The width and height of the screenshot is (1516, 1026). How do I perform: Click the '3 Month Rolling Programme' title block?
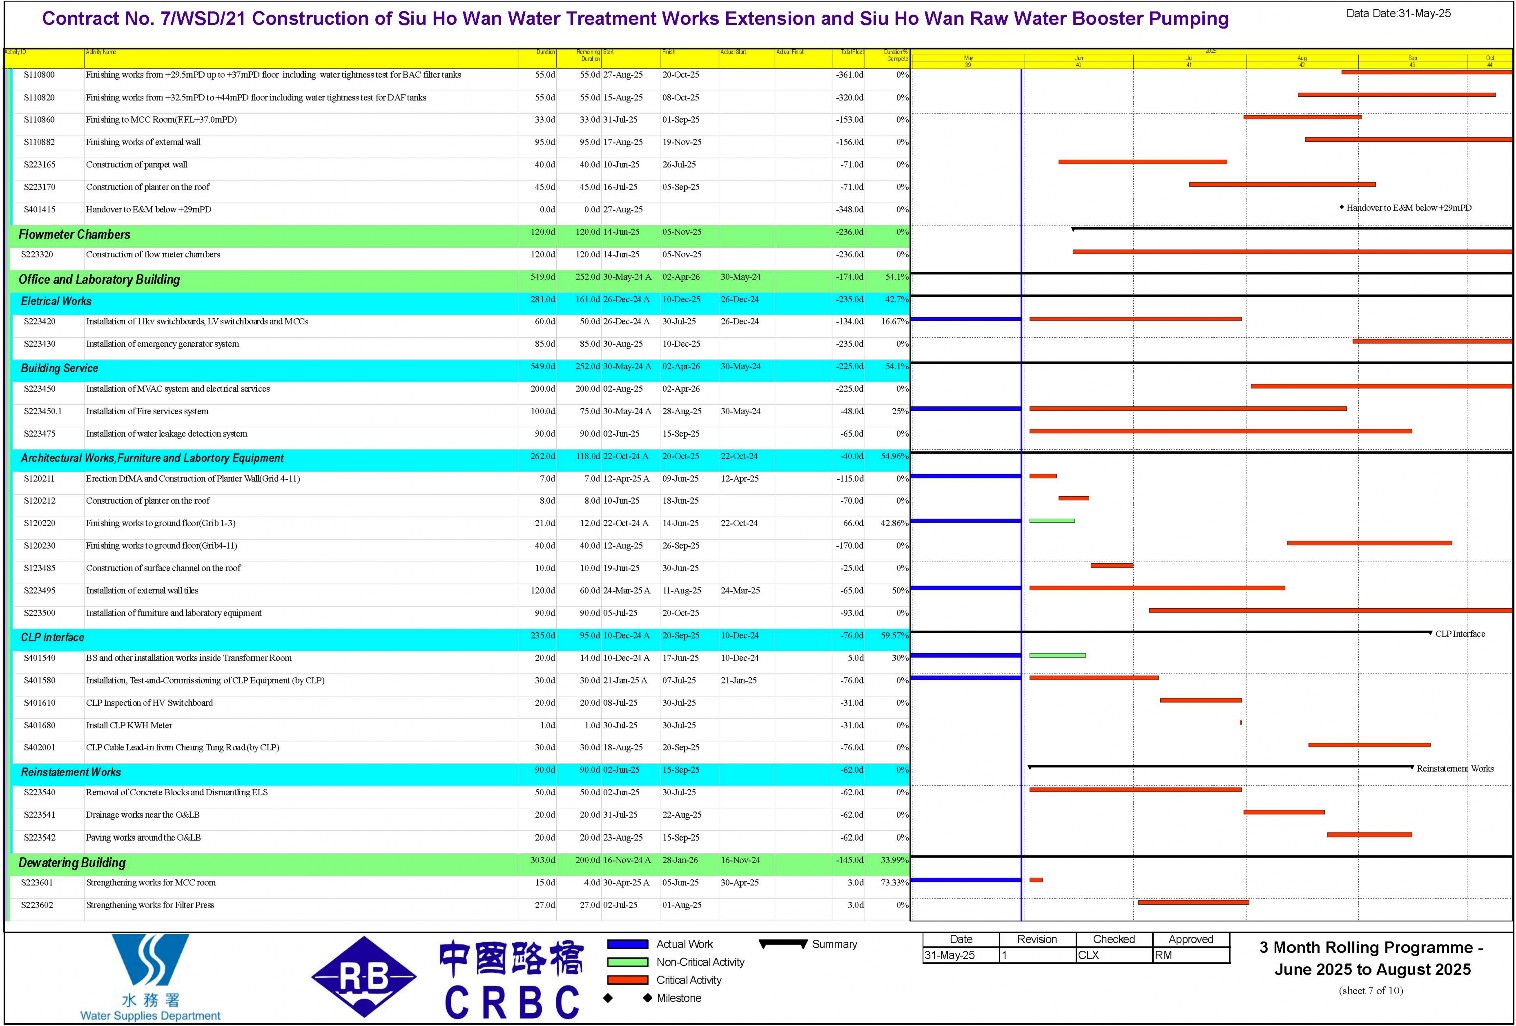click(x=1371, y=958)
